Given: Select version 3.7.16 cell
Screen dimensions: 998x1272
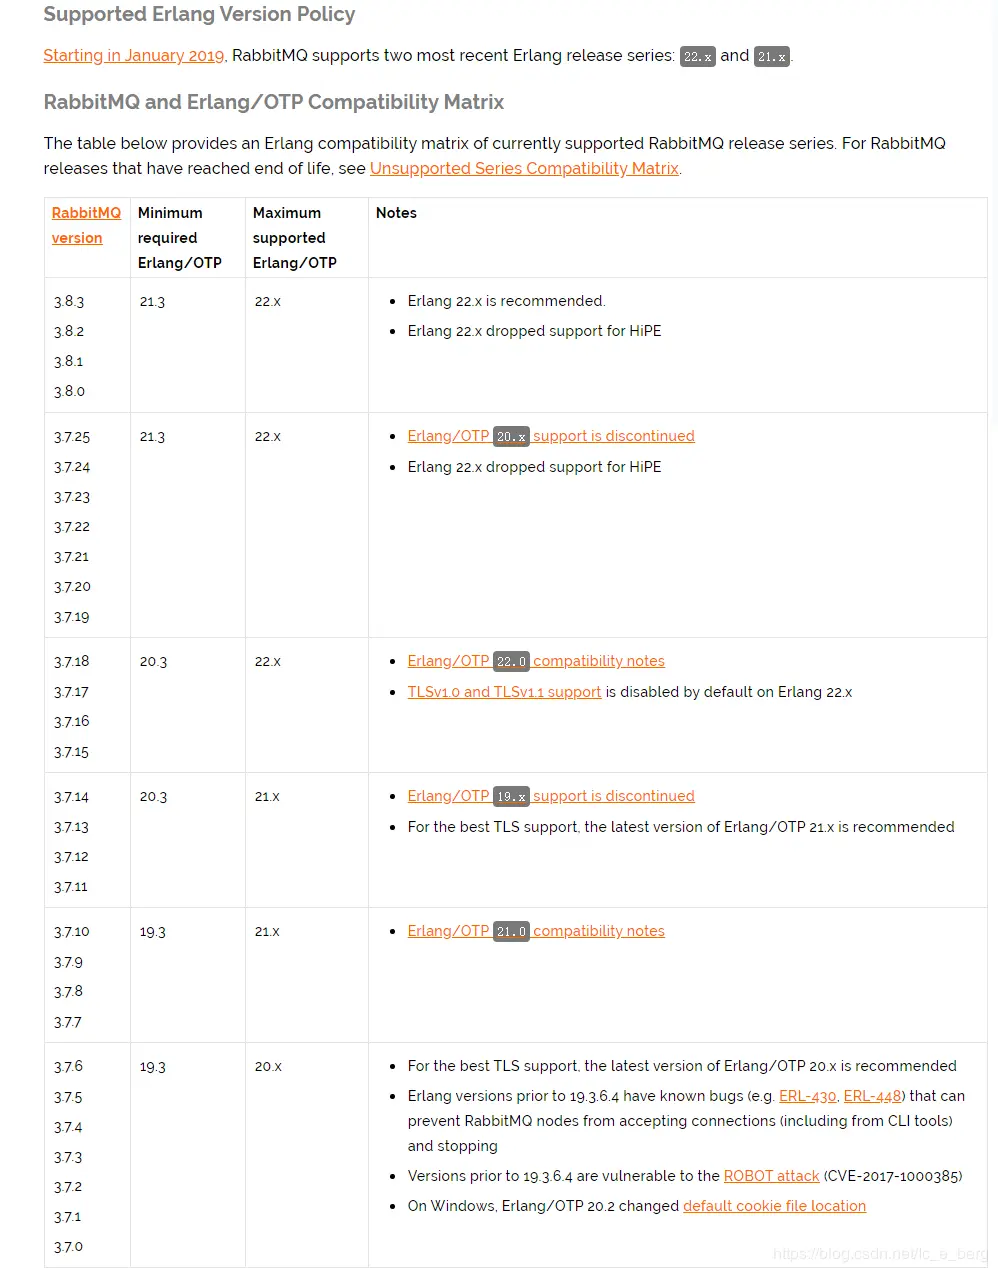Looking at the screenshot, I should [x=72, y=721].
